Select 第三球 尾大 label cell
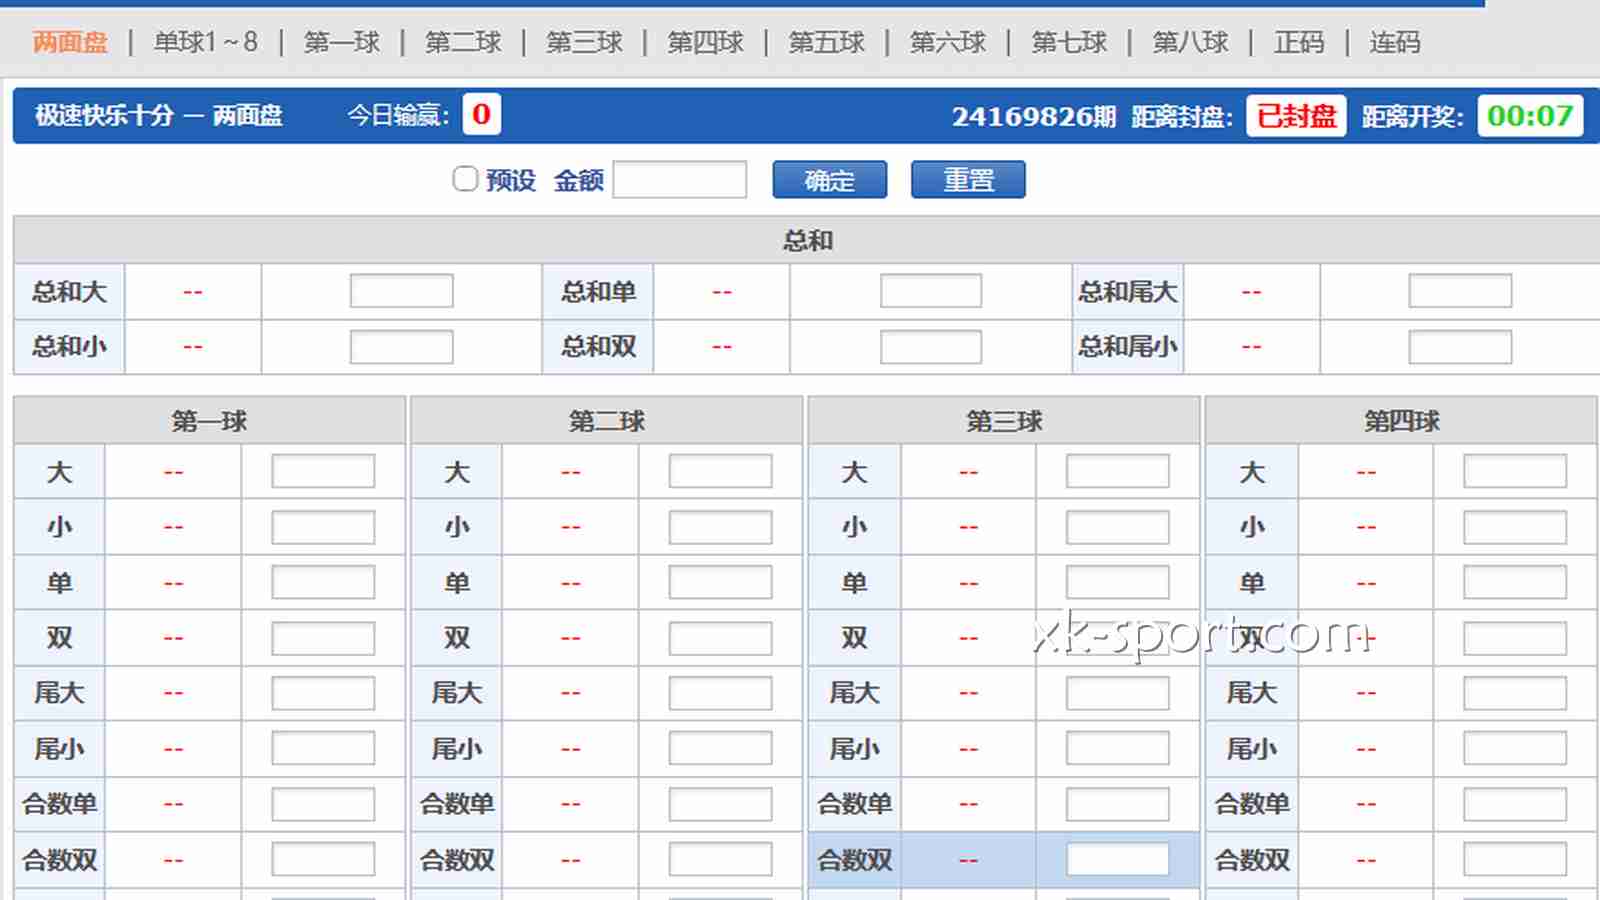Viewport: 1600px width, 900px height. click(854, 693)
